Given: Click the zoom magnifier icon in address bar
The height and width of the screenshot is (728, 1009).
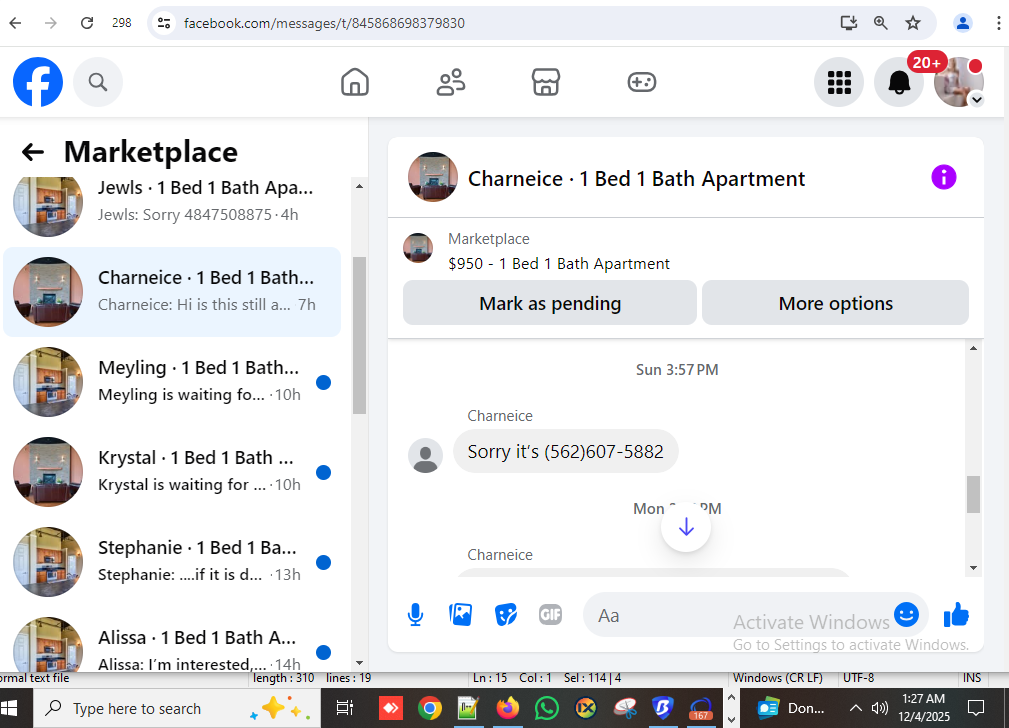Looking at the screenshot, I should [880, 23].
